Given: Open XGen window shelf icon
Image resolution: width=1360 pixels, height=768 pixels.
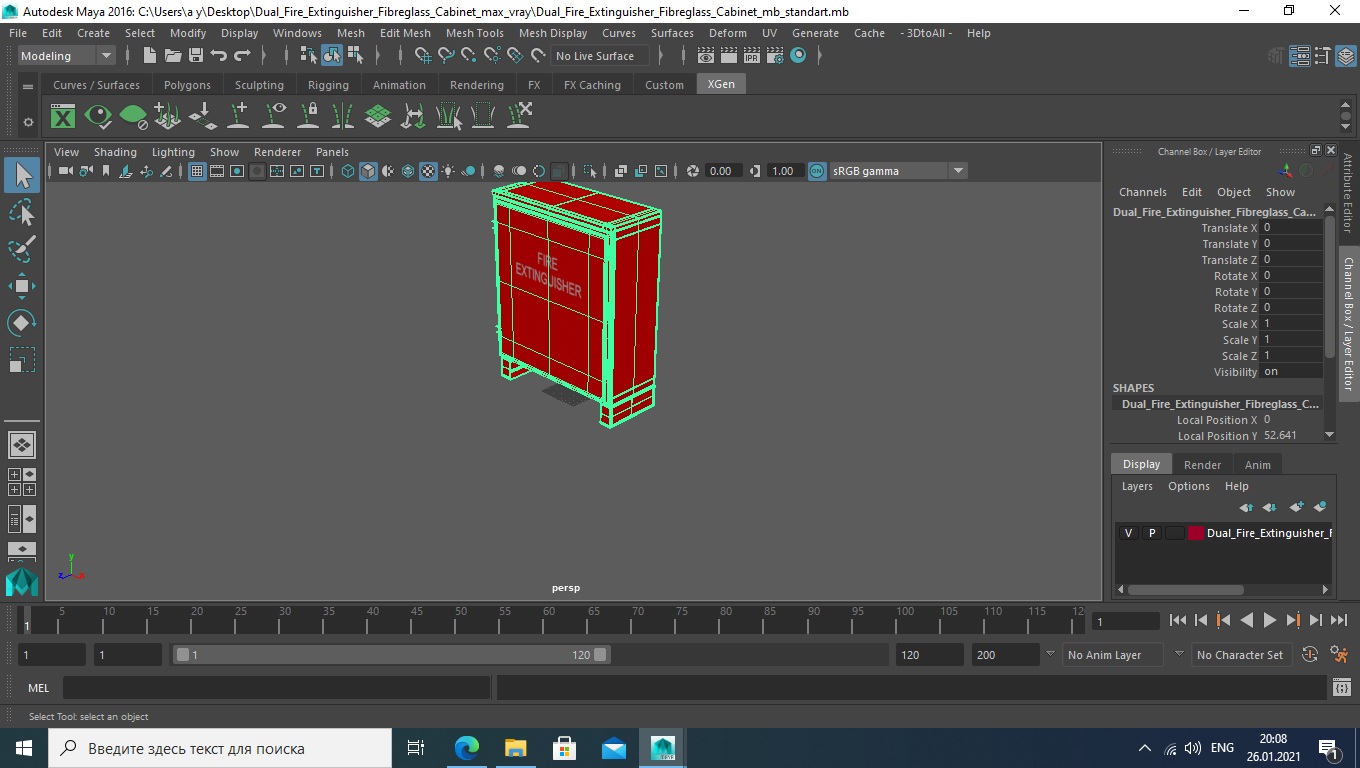Looking at the screenshot, I should 63,116.
